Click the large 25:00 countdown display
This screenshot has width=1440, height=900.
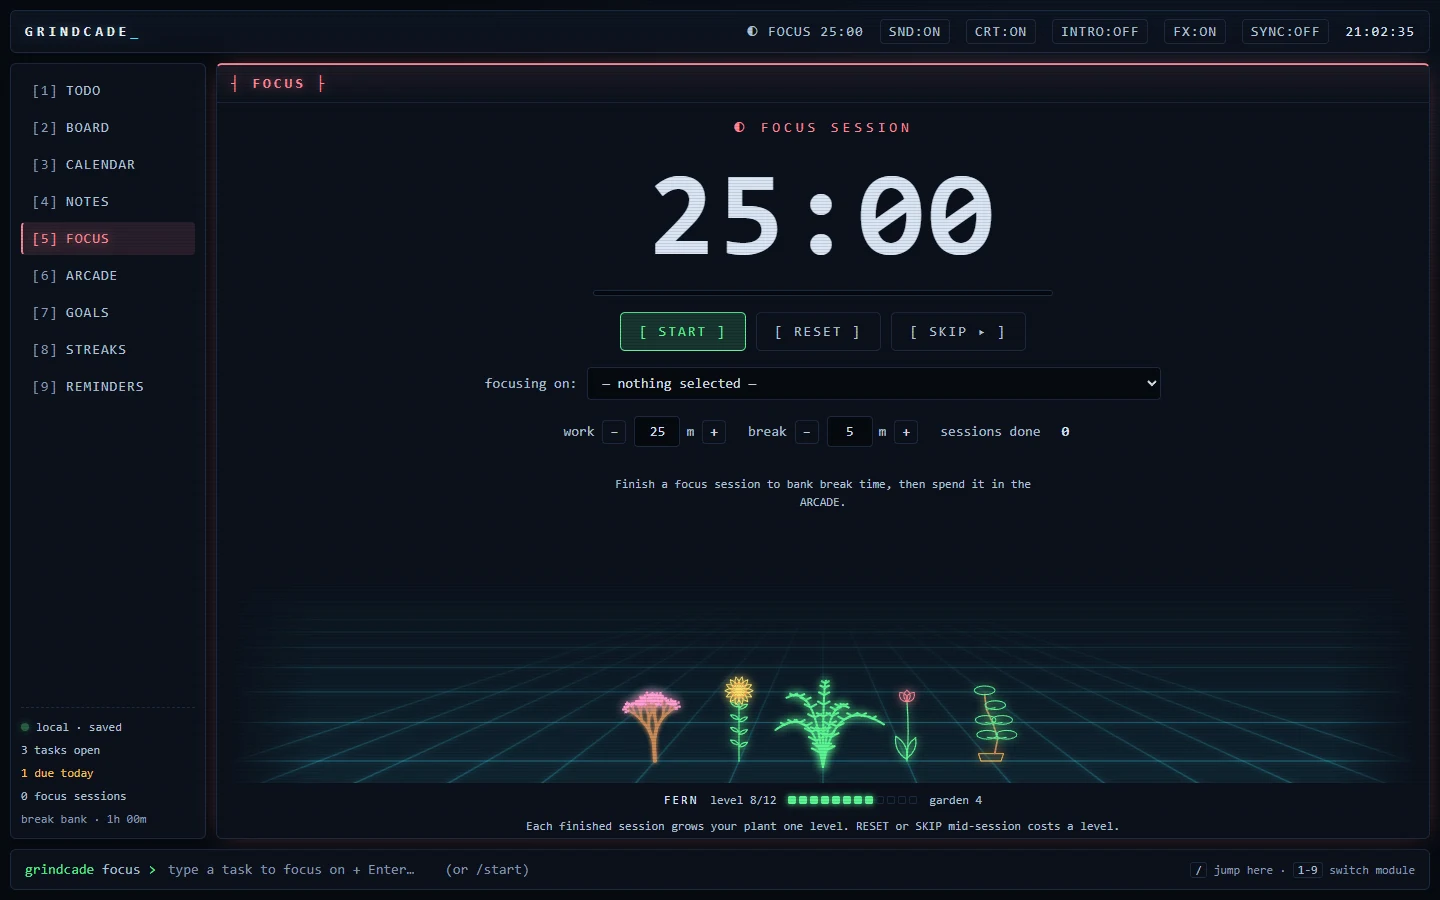tap(823, 215)
